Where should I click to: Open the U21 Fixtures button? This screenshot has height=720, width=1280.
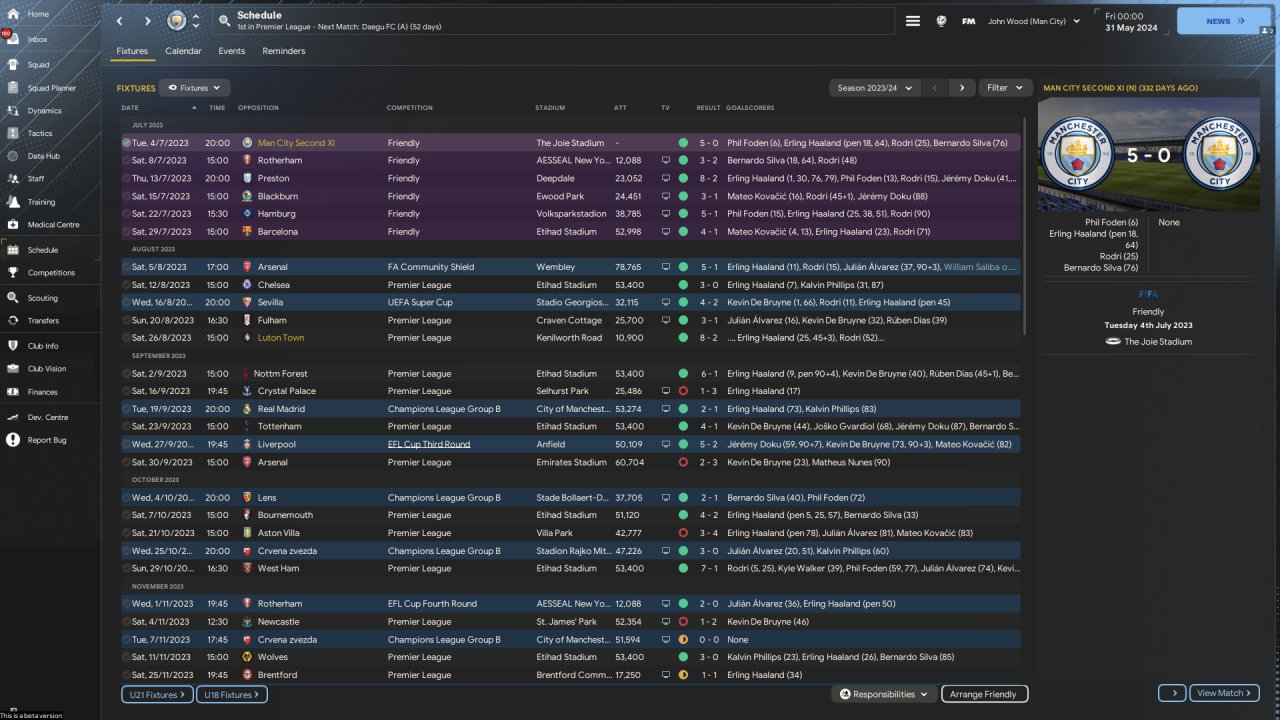pos(155,694)
